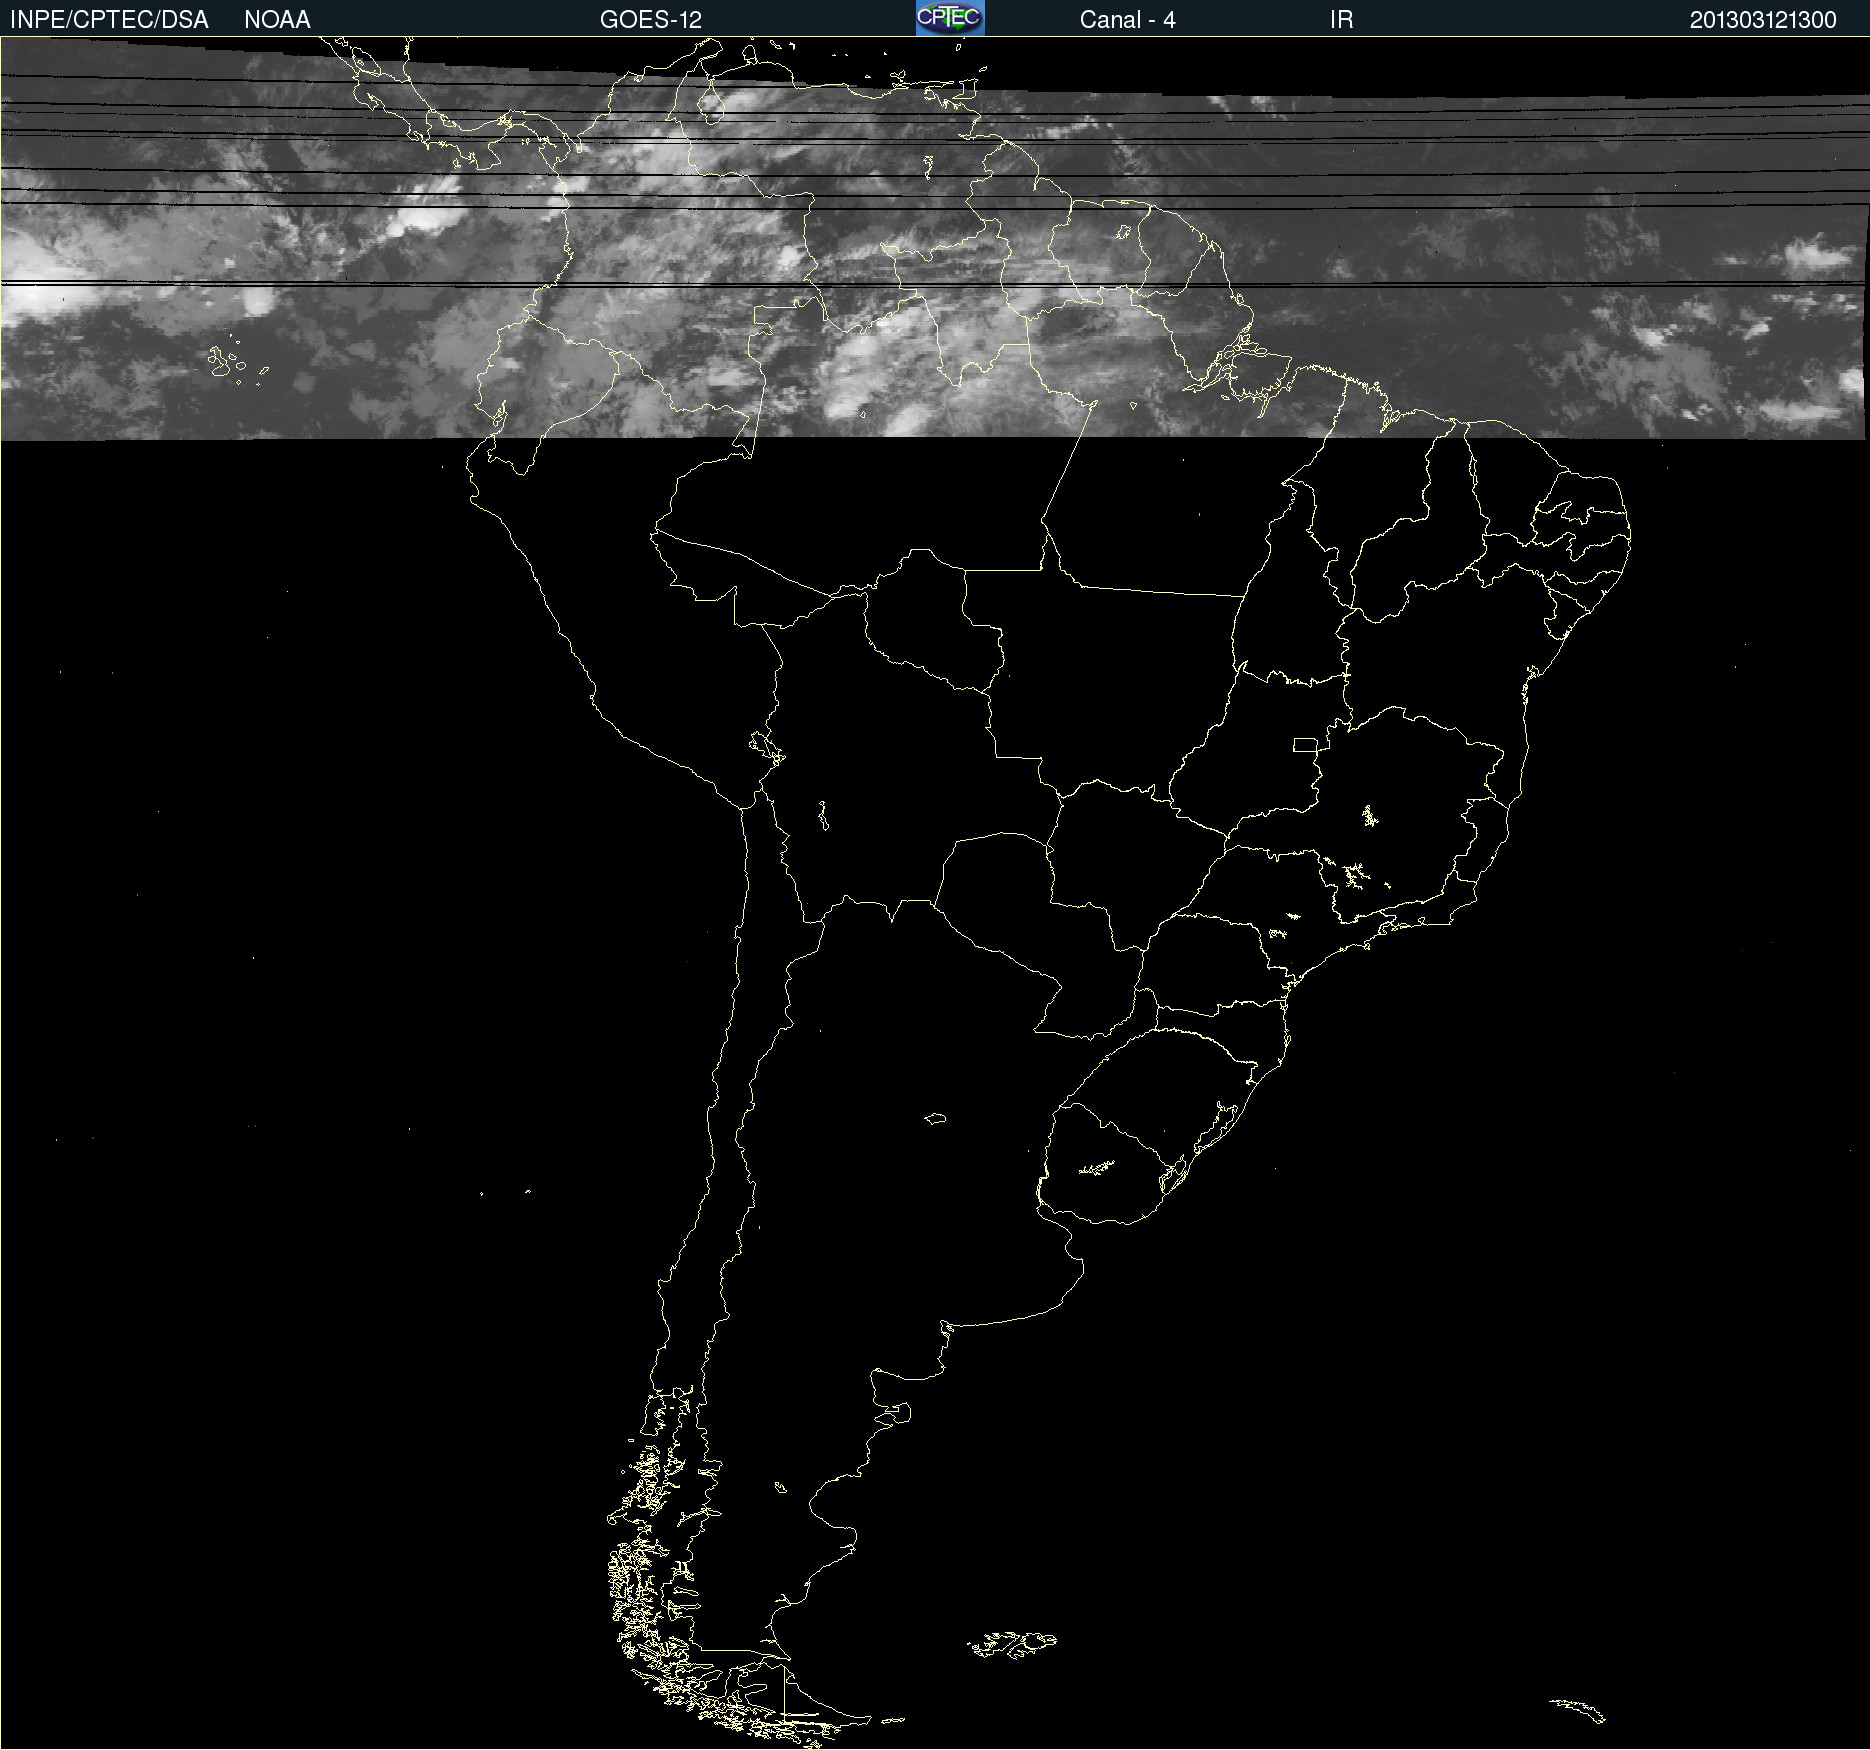1870x1750 pixels.
Task: Click the INPE/CPTEC/DSA header label
Action: pyautogui.click(x=109, y=19)
